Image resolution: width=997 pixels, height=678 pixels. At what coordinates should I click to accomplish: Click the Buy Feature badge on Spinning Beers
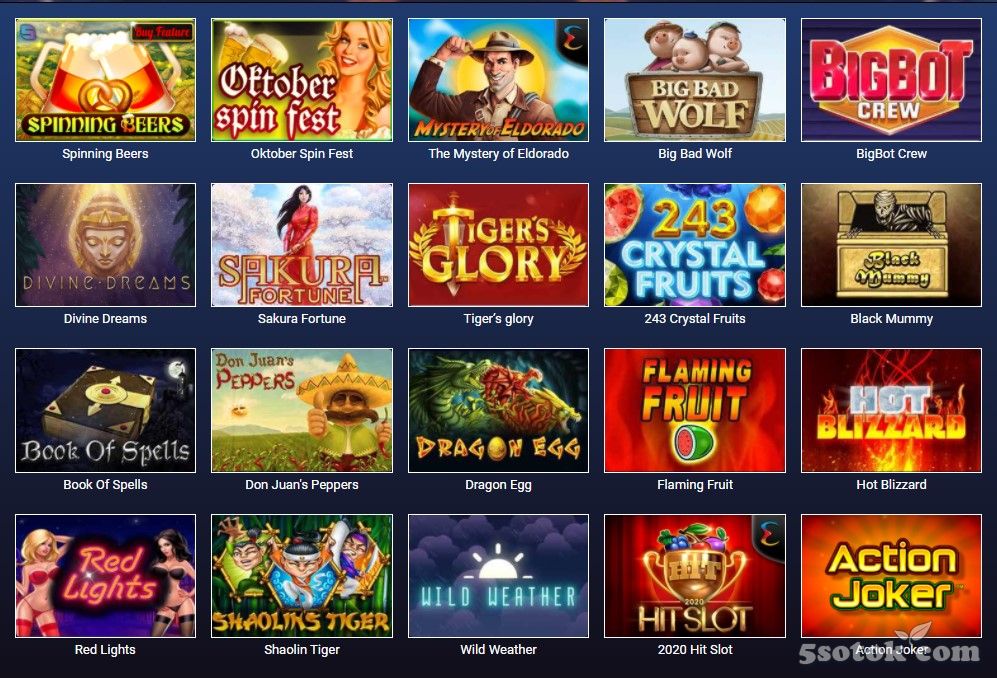162,32
